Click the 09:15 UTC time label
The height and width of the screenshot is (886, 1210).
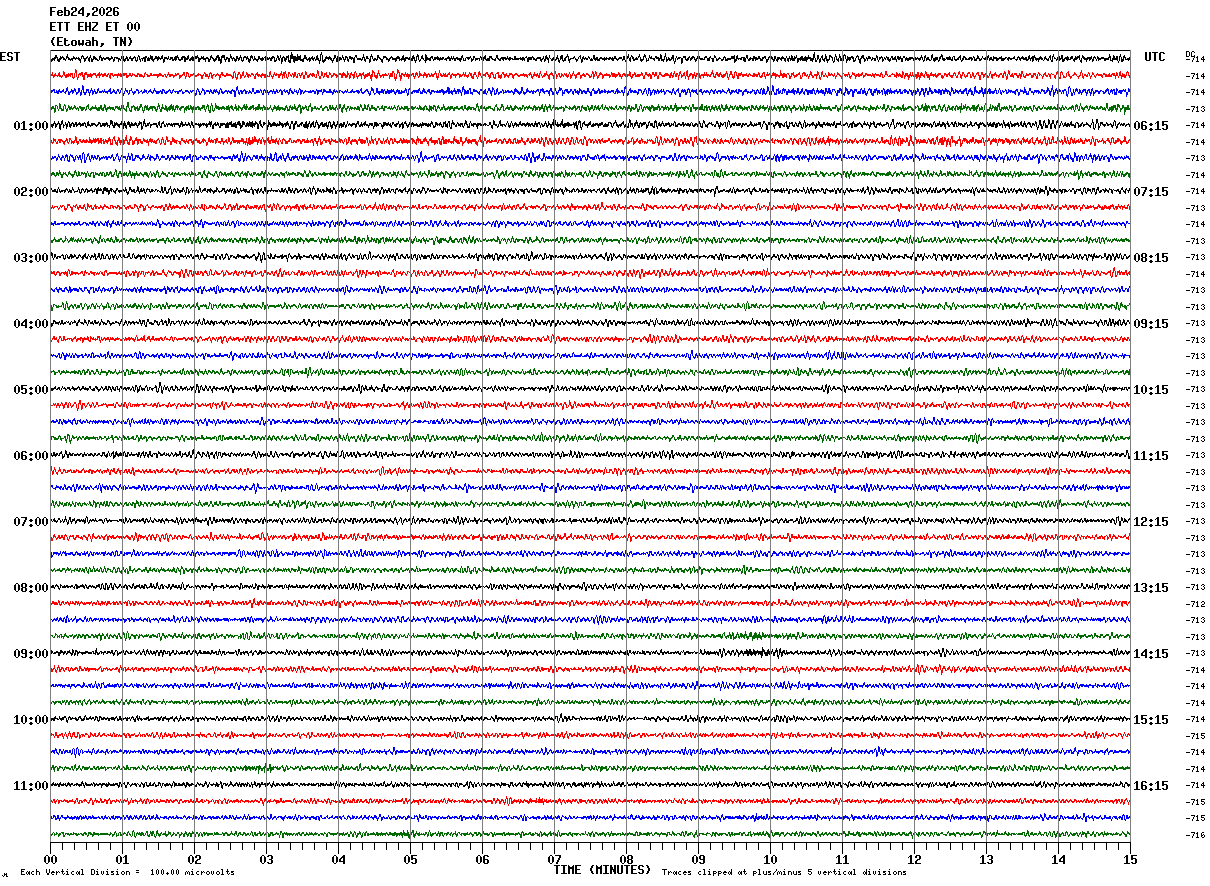tap(1151, 324)
